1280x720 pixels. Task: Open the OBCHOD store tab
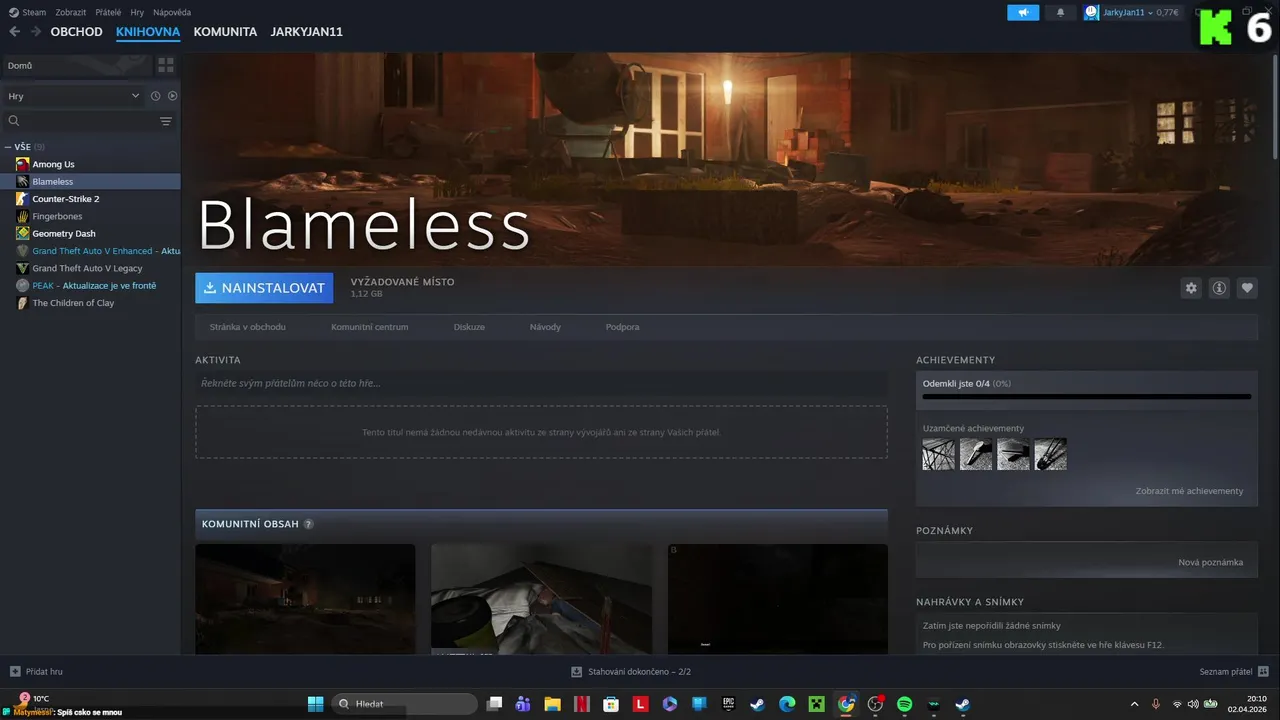(76, 32)
